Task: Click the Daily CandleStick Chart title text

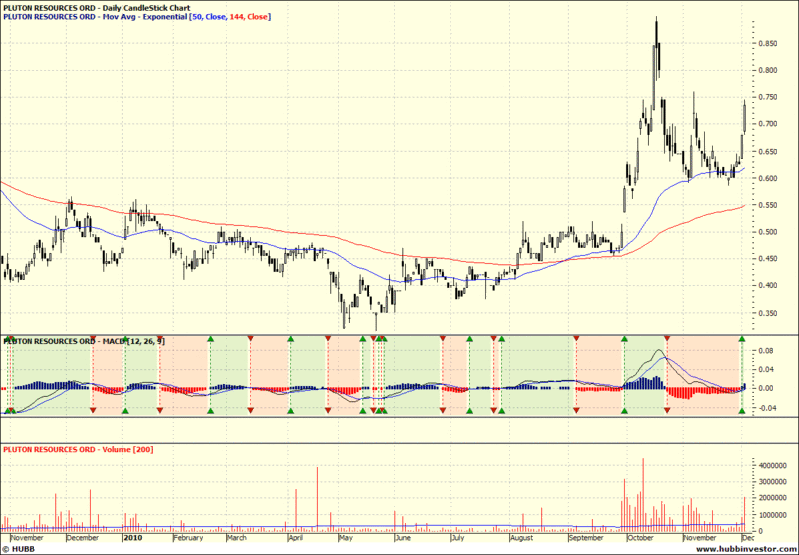Action: click(x=96, y=8)
